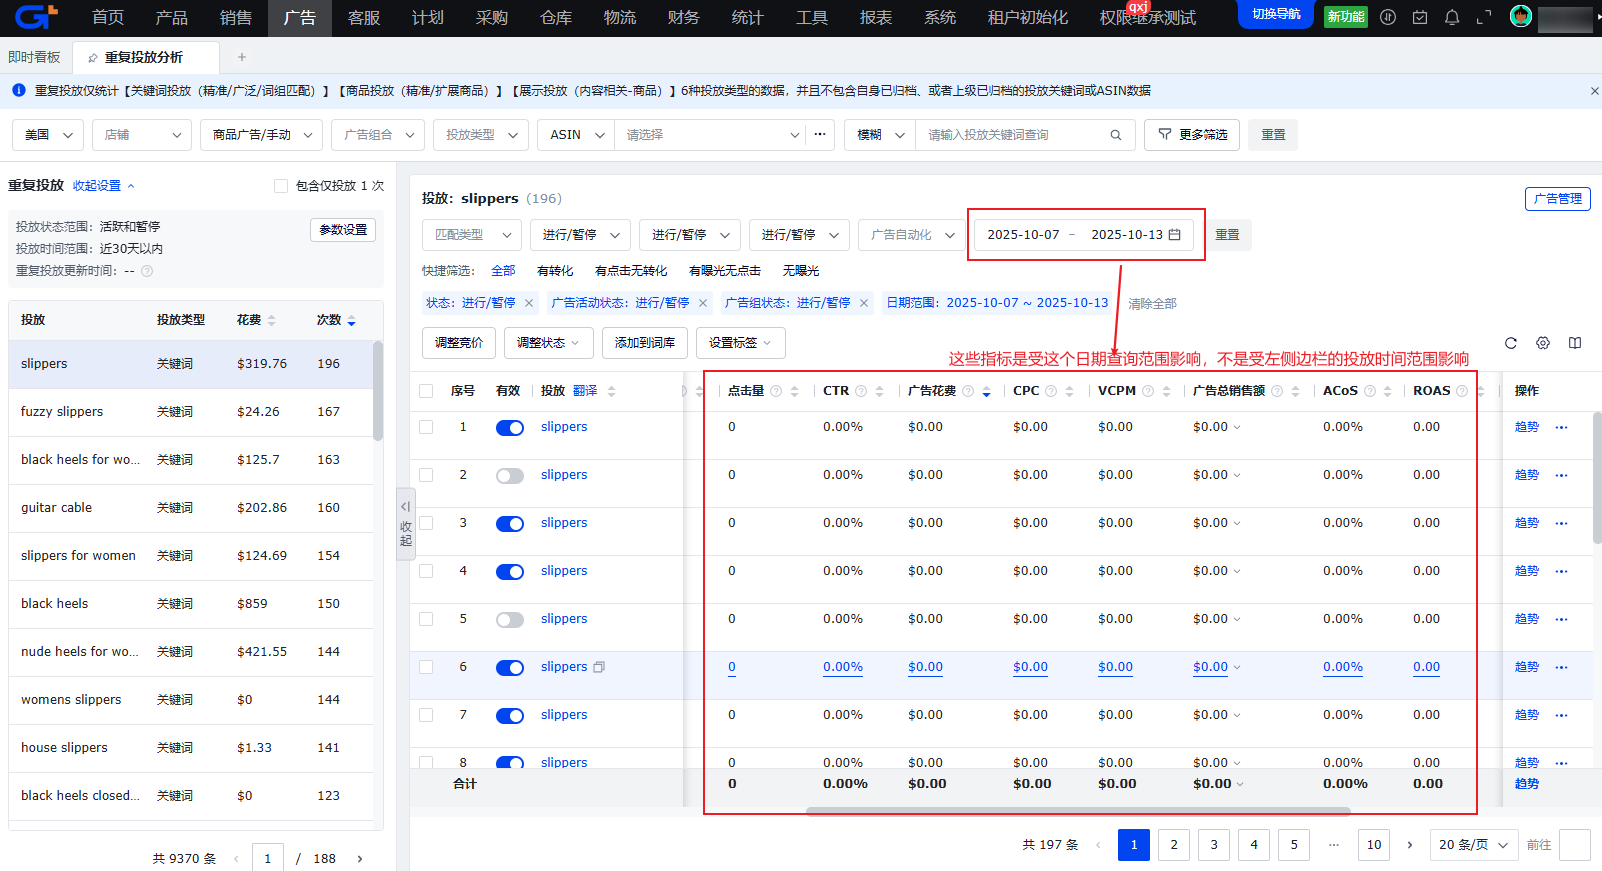Viewport: 1602px width, 871px height.
Task: Open the 20 条/页 page size selector
Action: (1473, 845)
